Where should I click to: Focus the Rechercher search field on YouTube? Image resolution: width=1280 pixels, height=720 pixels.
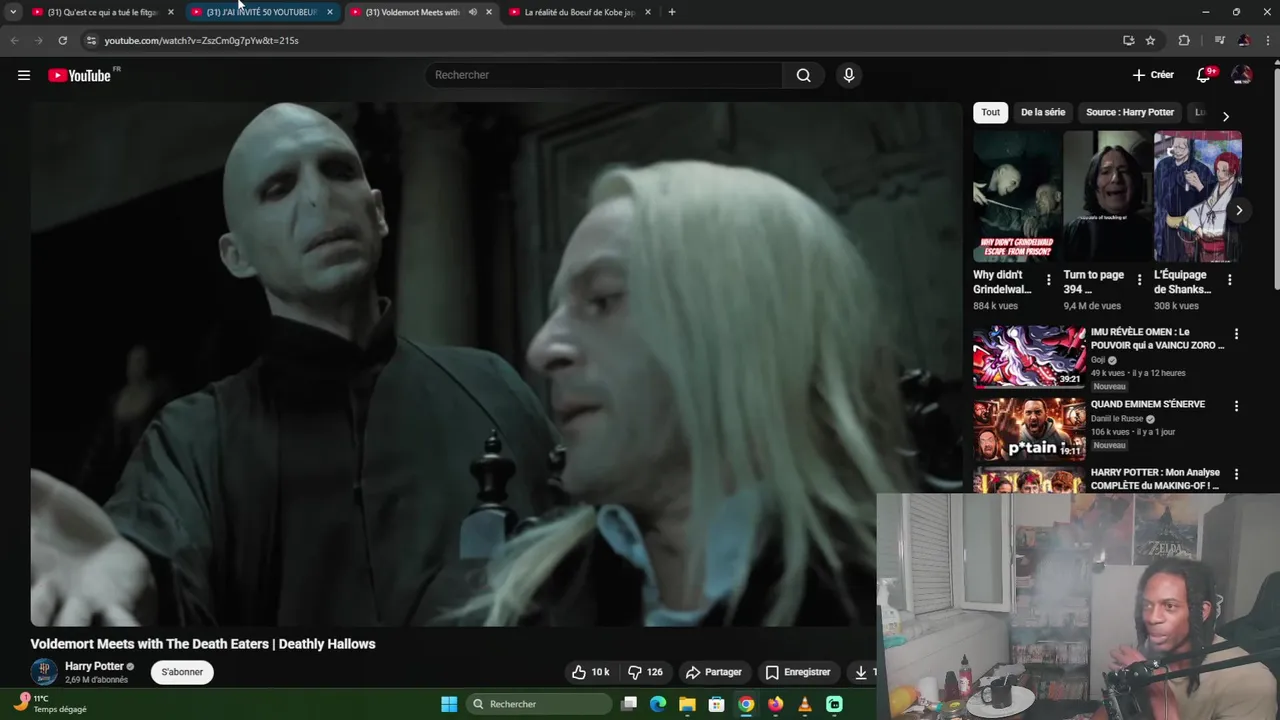point(605,75)
